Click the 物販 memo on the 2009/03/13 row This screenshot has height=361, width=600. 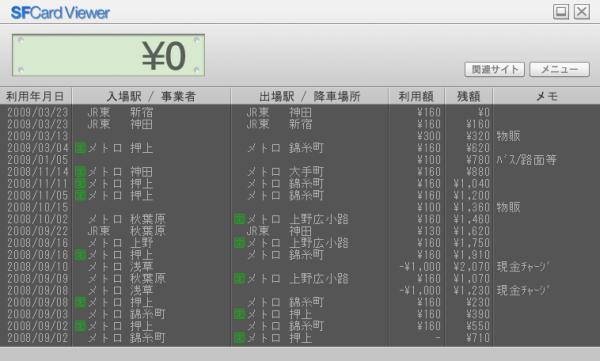[x=509, y=136]
